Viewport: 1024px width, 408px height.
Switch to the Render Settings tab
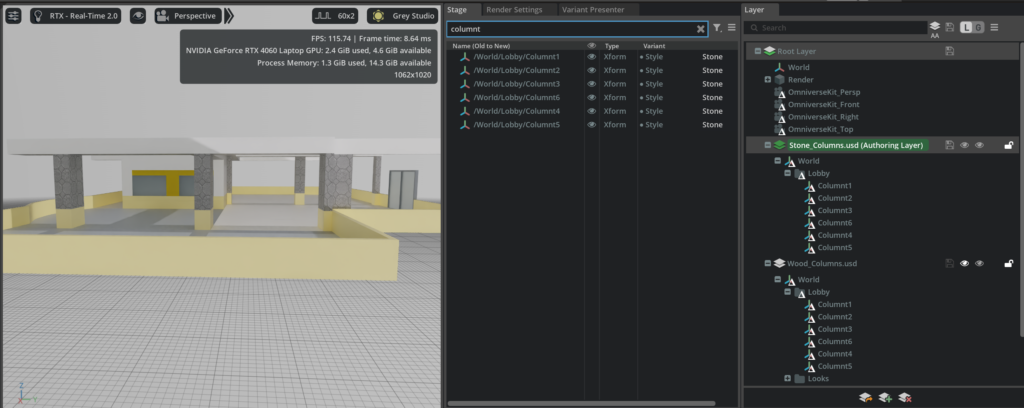(514, 9)
